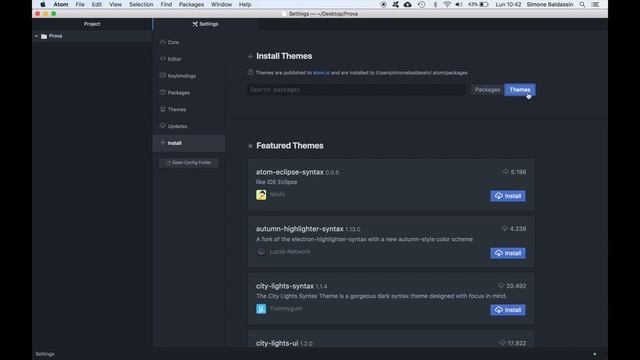
Task: Click the Yummygum author avatar
Action: pyautogui.click(x=261, y=309)
